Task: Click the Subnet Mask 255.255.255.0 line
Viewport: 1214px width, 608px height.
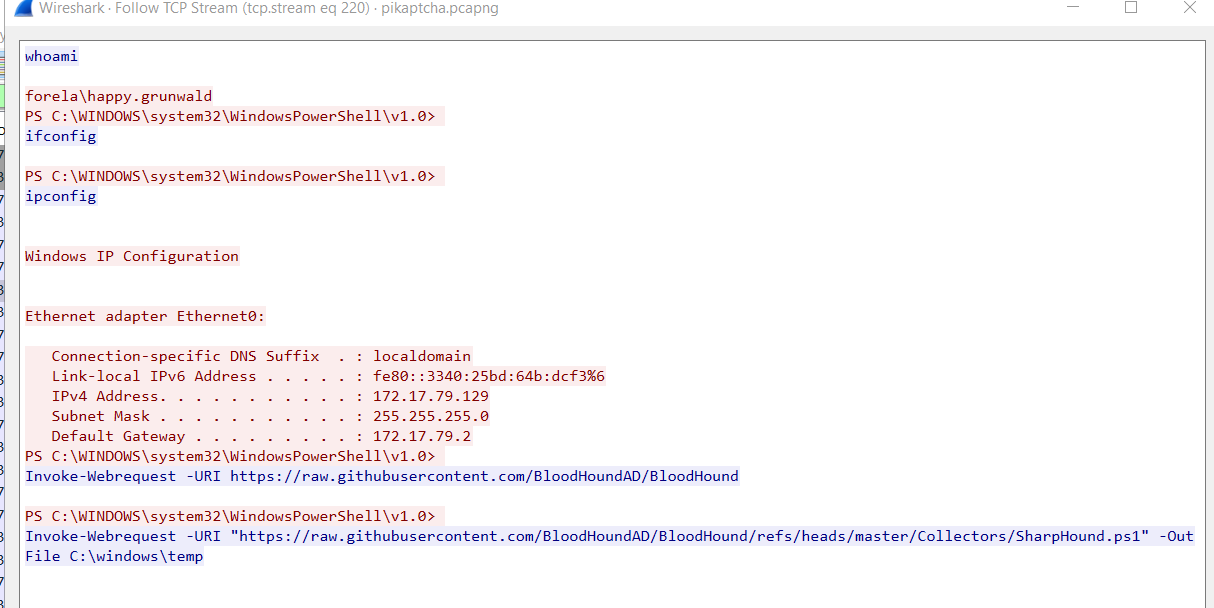Action: click(x=270, y=416)
